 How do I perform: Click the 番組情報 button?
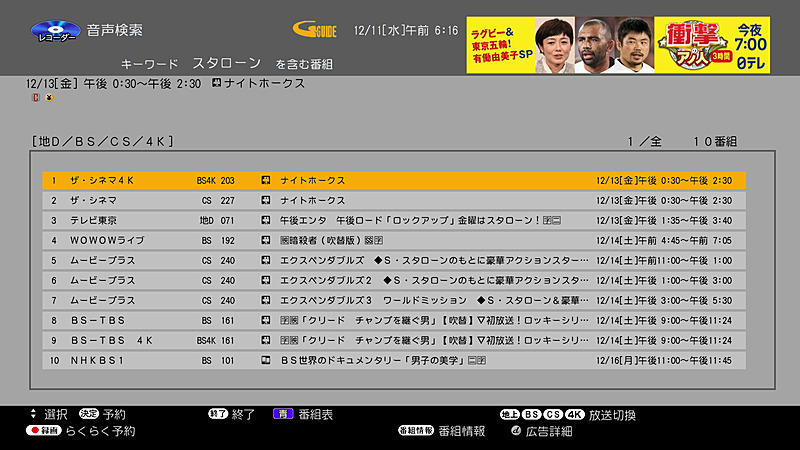click(x=416, y=431)
